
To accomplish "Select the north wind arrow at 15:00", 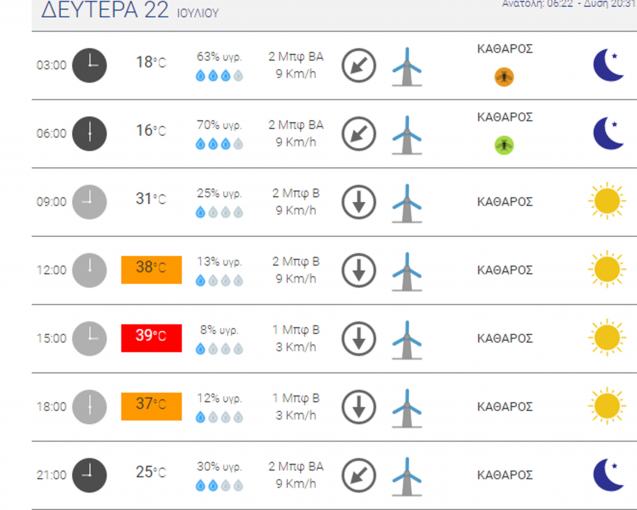I will coord(359,339).
